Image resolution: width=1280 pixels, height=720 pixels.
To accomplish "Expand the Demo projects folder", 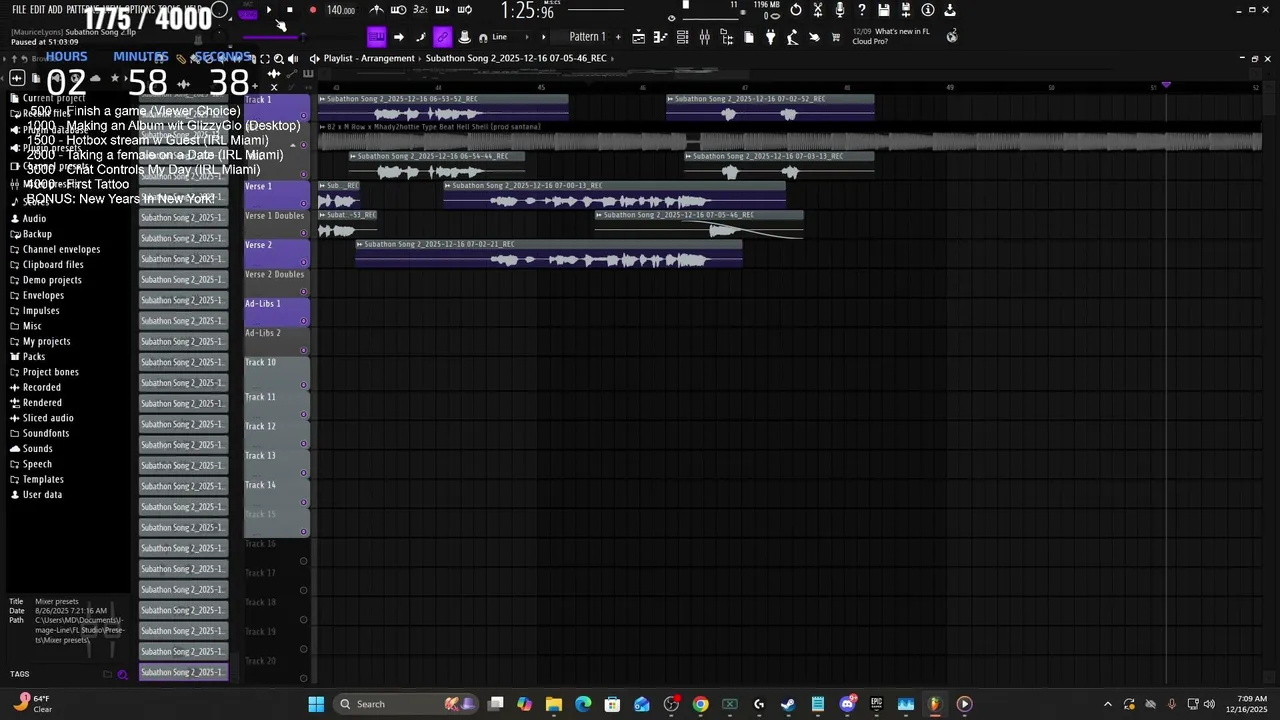I will [52, 280].
